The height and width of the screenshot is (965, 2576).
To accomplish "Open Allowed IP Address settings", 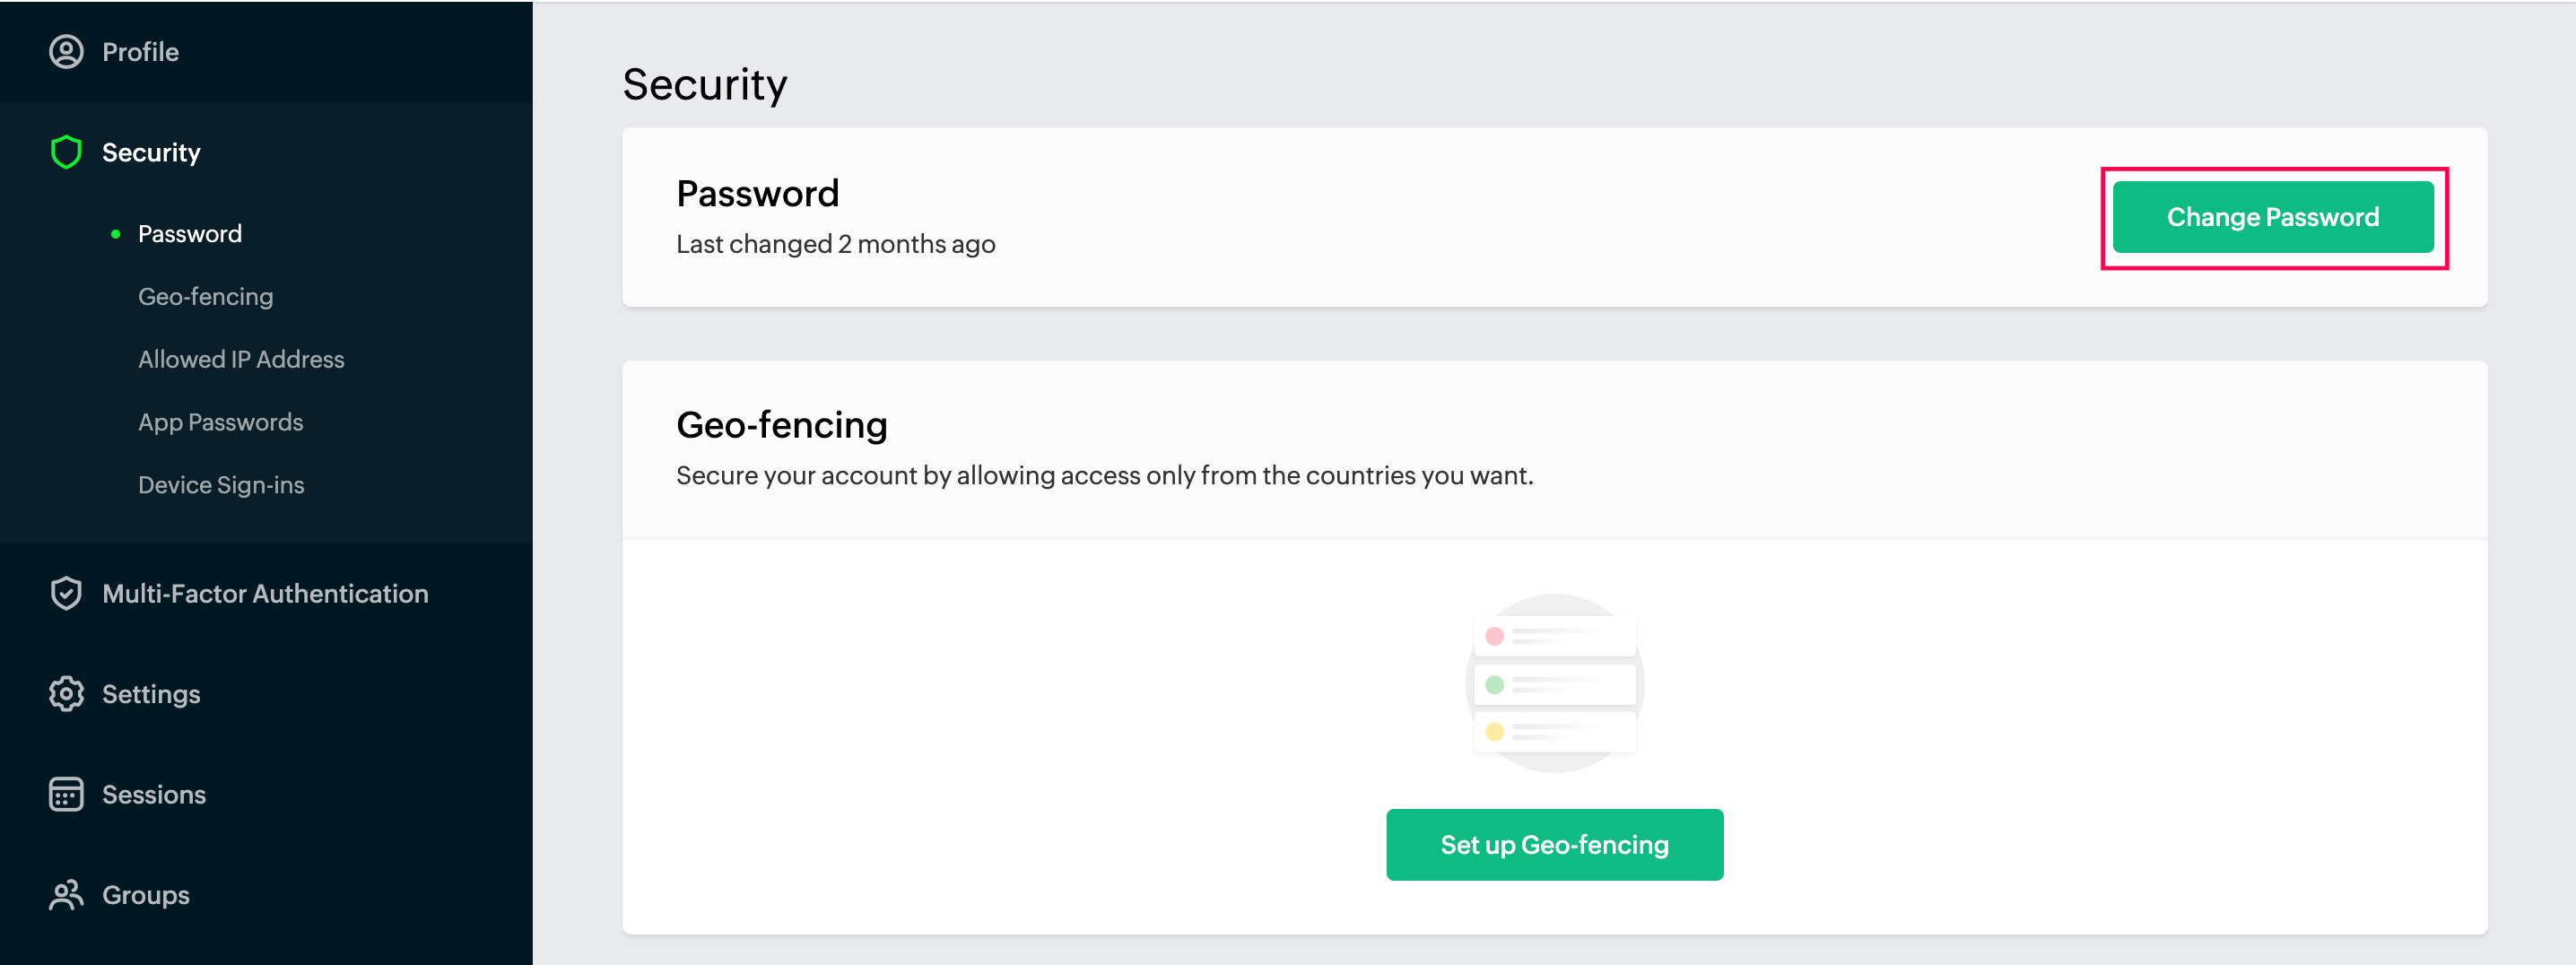I will pyautogui.click(x=241, y=359).
